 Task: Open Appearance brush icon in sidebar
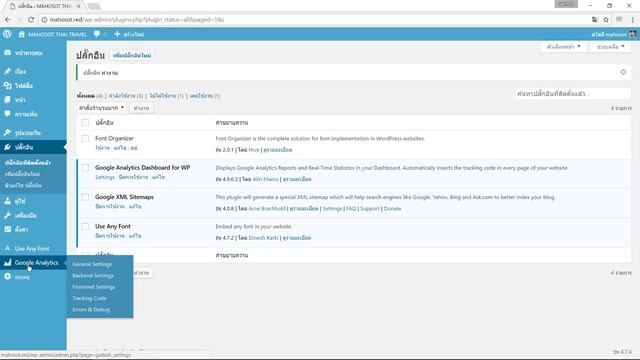pos(7,132)
